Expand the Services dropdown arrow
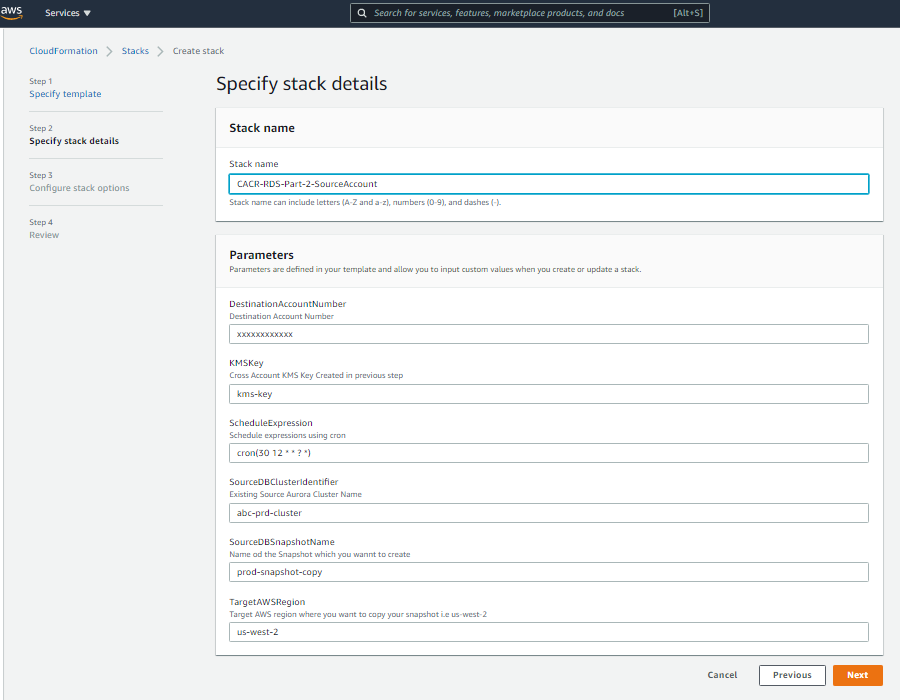 (x=87, y=13)
